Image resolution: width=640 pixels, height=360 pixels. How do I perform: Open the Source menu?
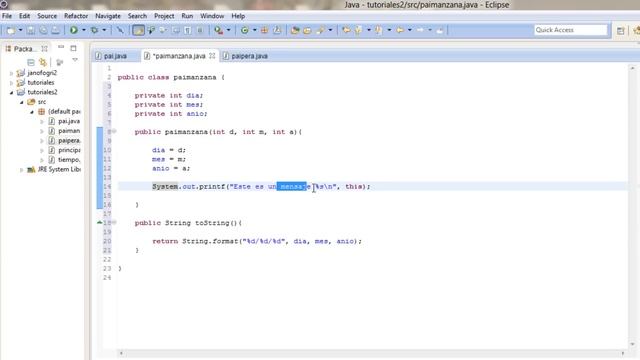point(47,16)
